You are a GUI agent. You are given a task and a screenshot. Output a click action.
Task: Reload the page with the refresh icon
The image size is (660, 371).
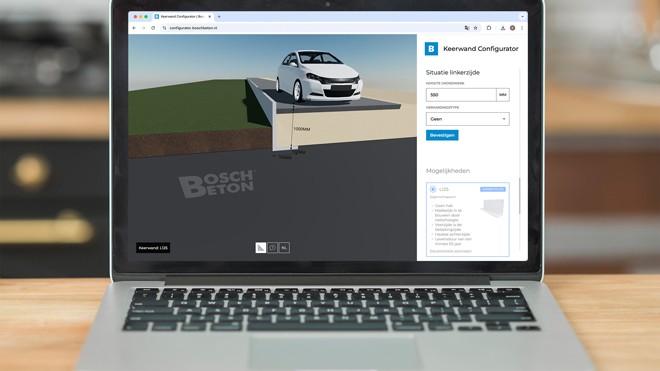coord(153,28)
